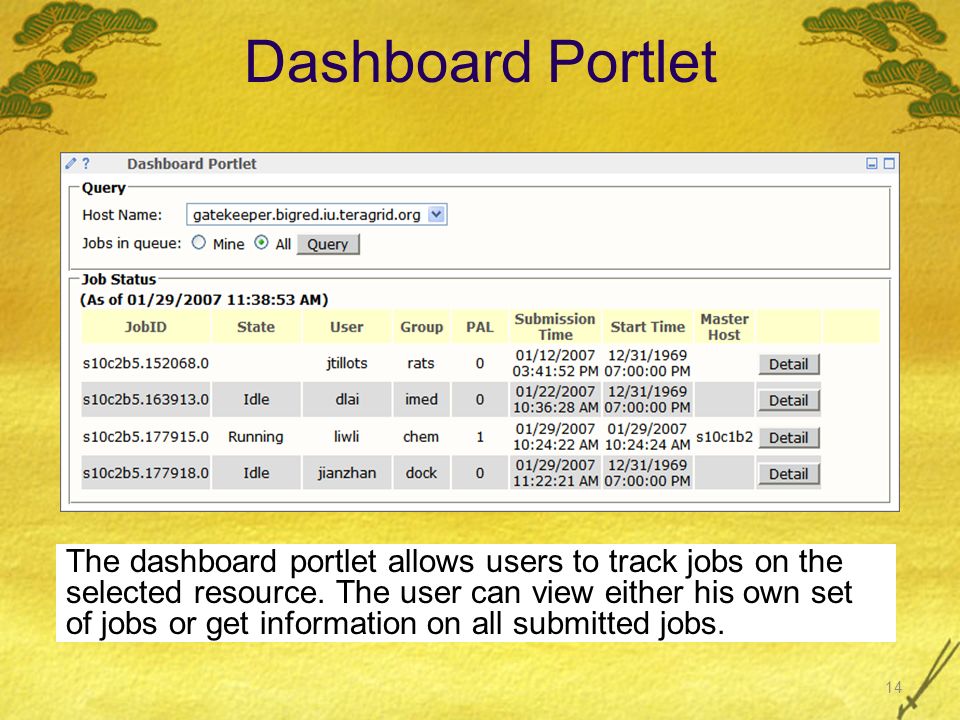960x720 pixels.
Task: Click the User column header
Action: point(347,327)
